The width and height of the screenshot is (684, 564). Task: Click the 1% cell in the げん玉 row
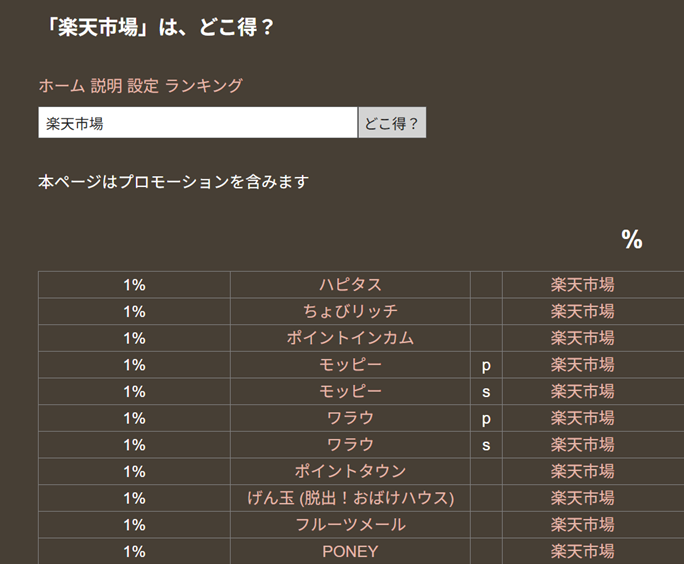click(134, 498)
